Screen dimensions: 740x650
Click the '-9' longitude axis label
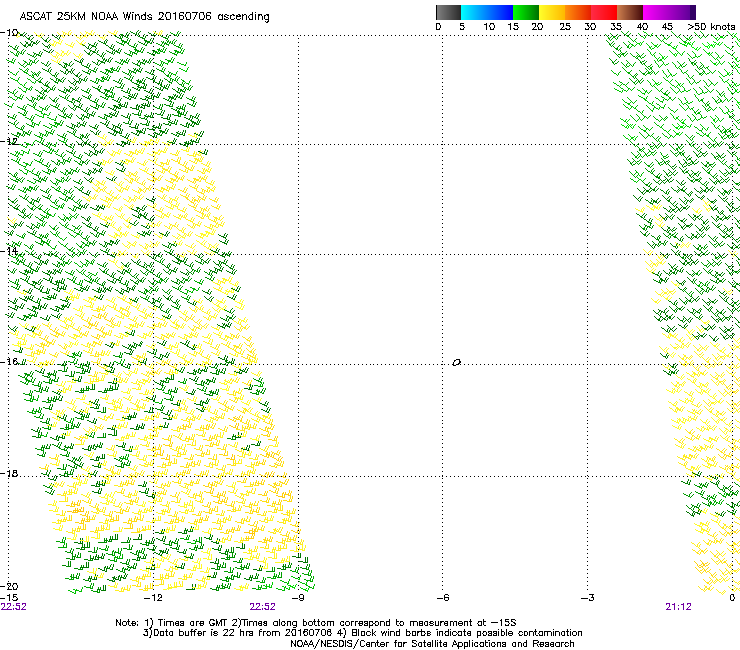[298, 598]
